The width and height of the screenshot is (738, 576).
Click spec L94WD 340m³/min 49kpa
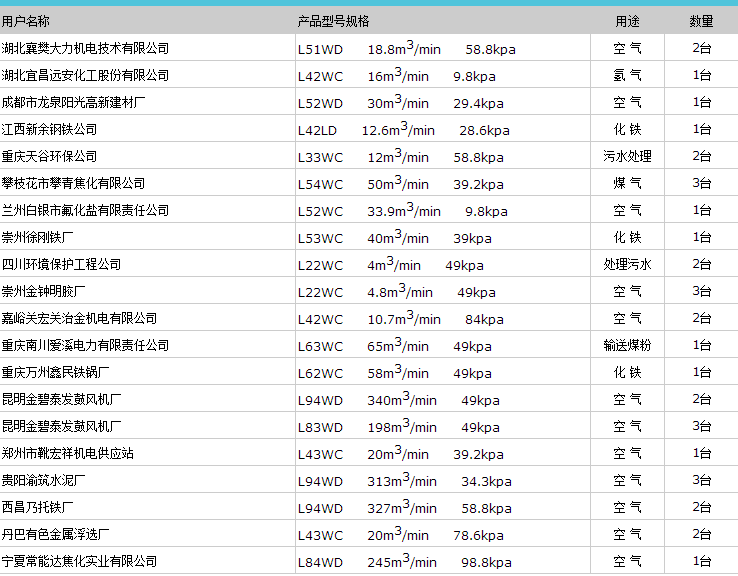399,400
